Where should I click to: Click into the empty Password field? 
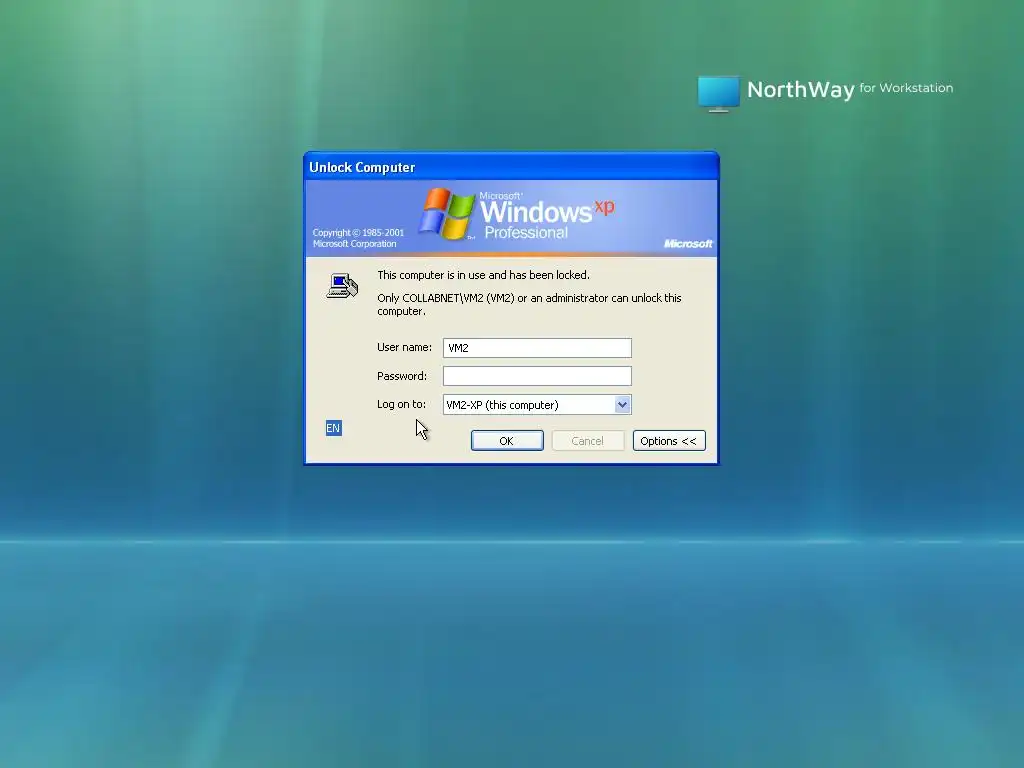coord(537,376)
